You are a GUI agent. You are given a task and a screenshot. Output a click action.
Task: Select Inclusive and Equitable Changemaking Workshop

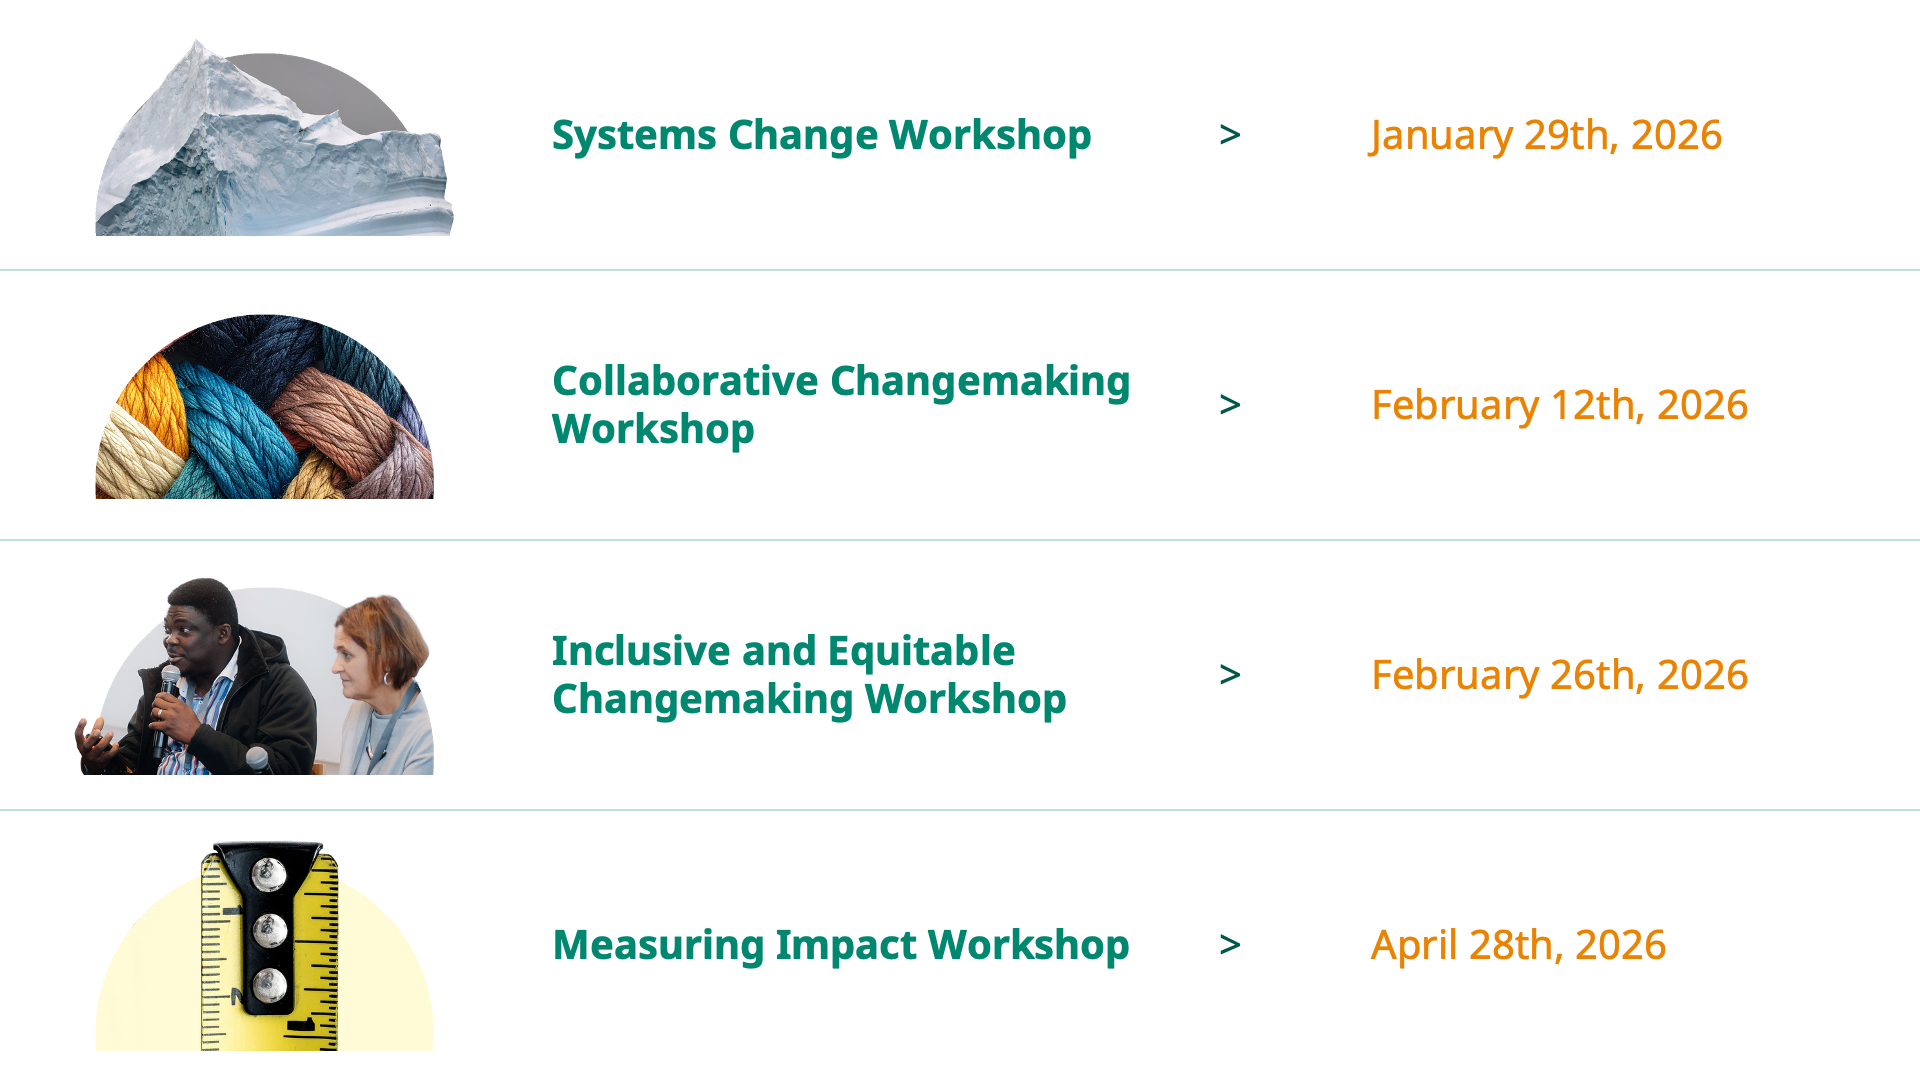click(x=809, y=675)
